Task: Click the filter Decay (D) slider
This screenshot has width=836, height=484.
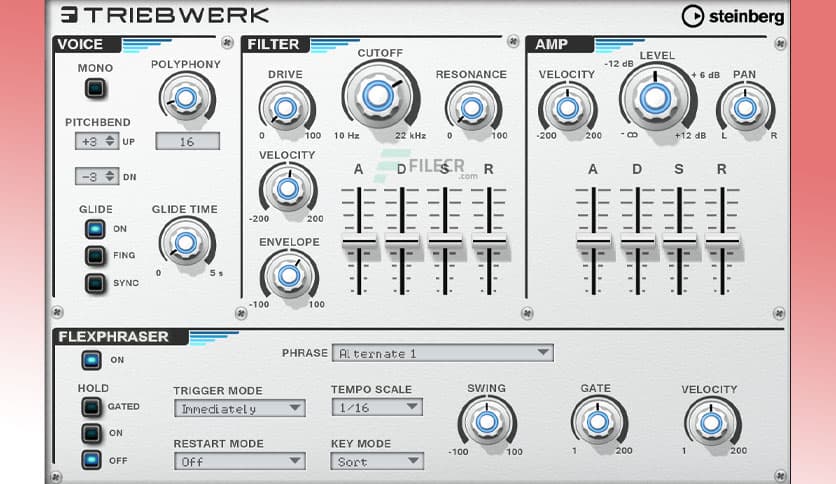Action: 402,241
